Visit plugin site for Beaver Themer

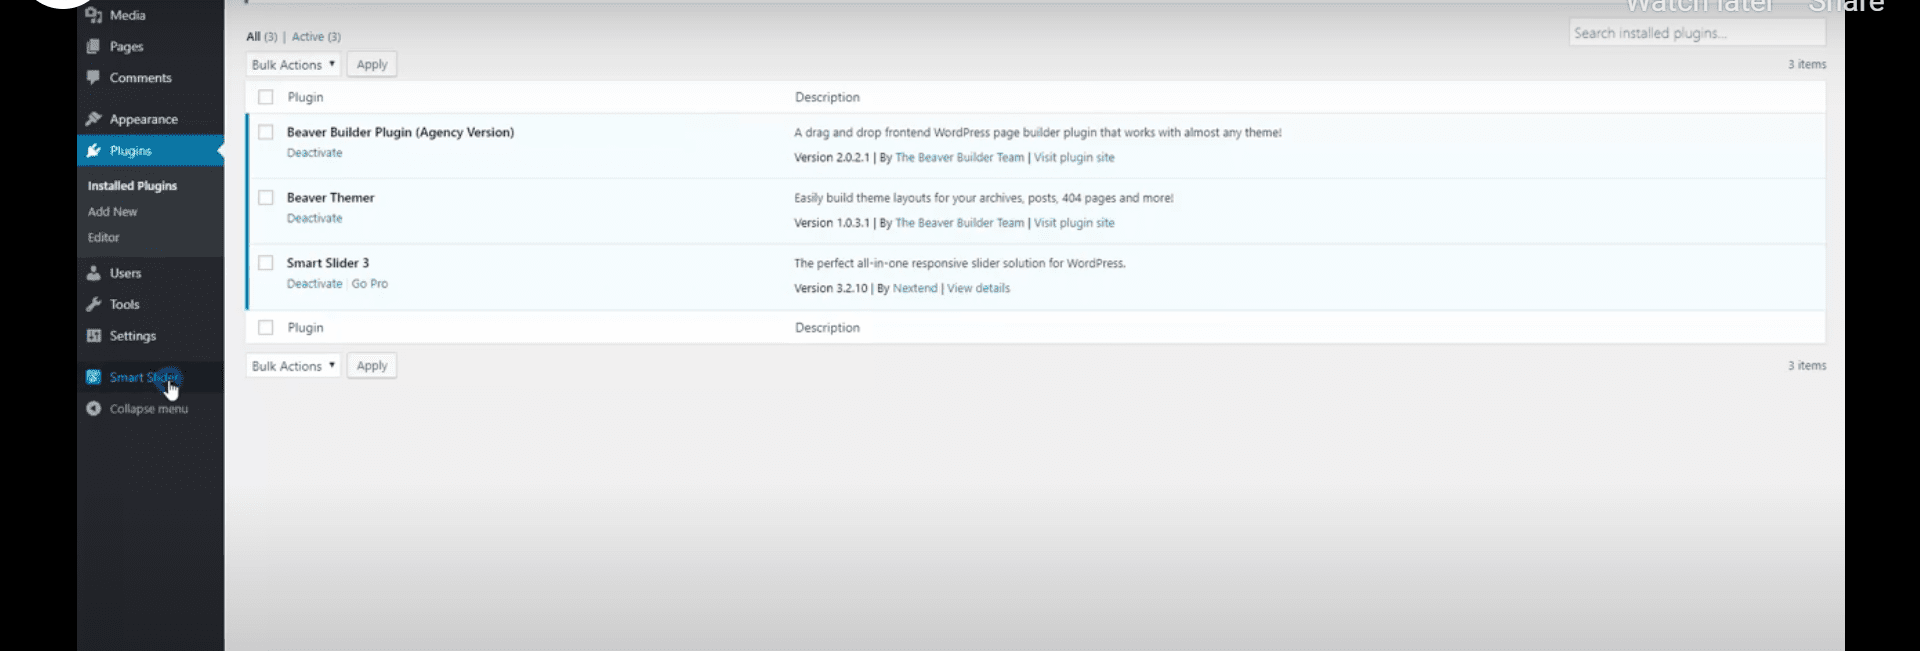(1074, 223)
